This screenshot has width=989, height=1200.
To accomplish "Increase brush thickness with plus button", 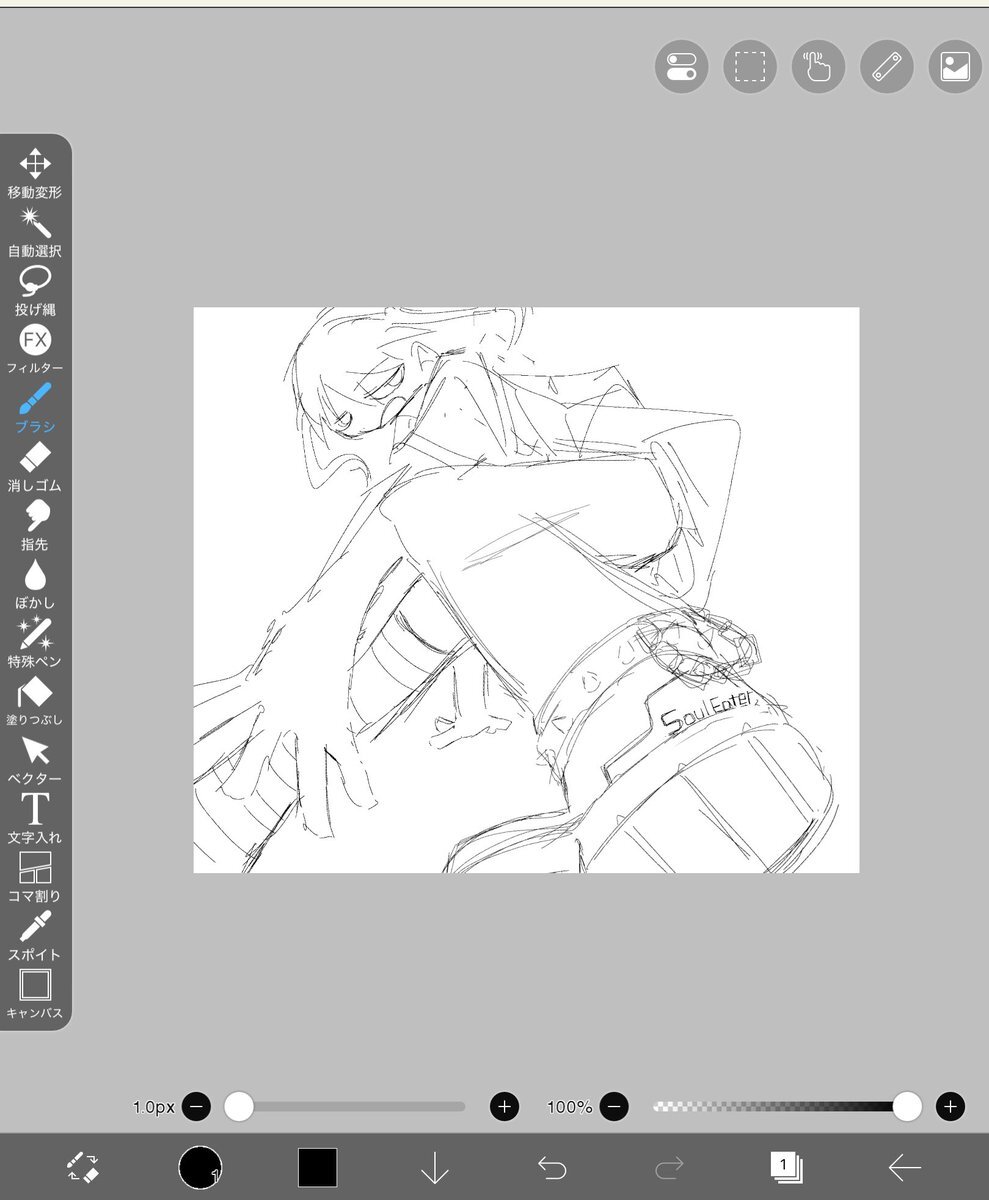I will (x=504, y=1106).
